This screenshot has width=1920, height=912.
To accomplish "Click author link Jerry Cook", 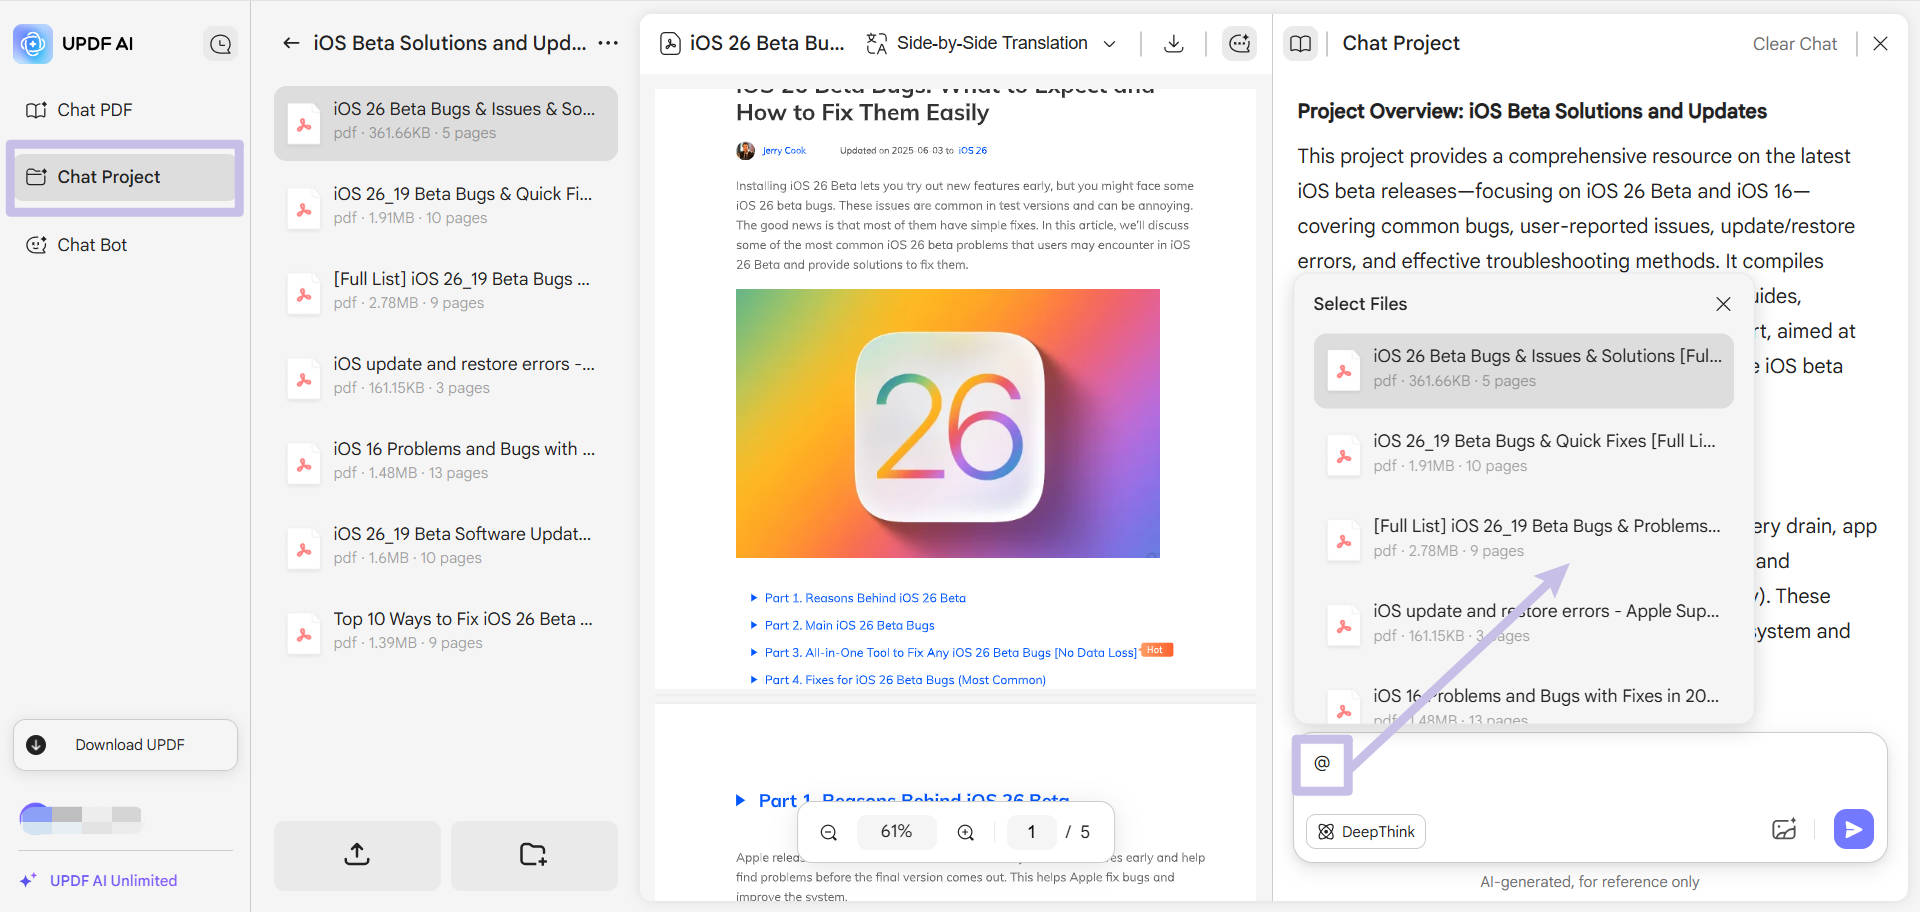I will [x=783, y=151].
